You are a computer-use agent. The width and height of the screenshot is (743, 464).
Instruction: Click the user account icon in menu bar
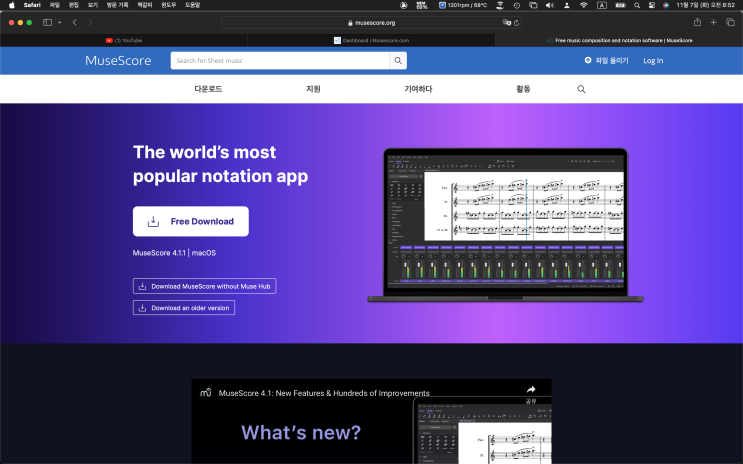pos(567,5)
